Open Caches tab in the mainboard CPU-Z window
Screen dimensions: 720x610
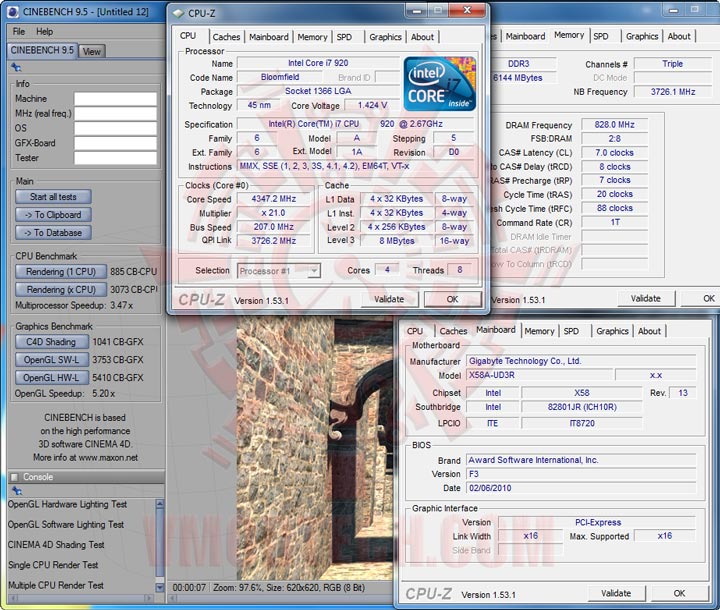[453, 331]
